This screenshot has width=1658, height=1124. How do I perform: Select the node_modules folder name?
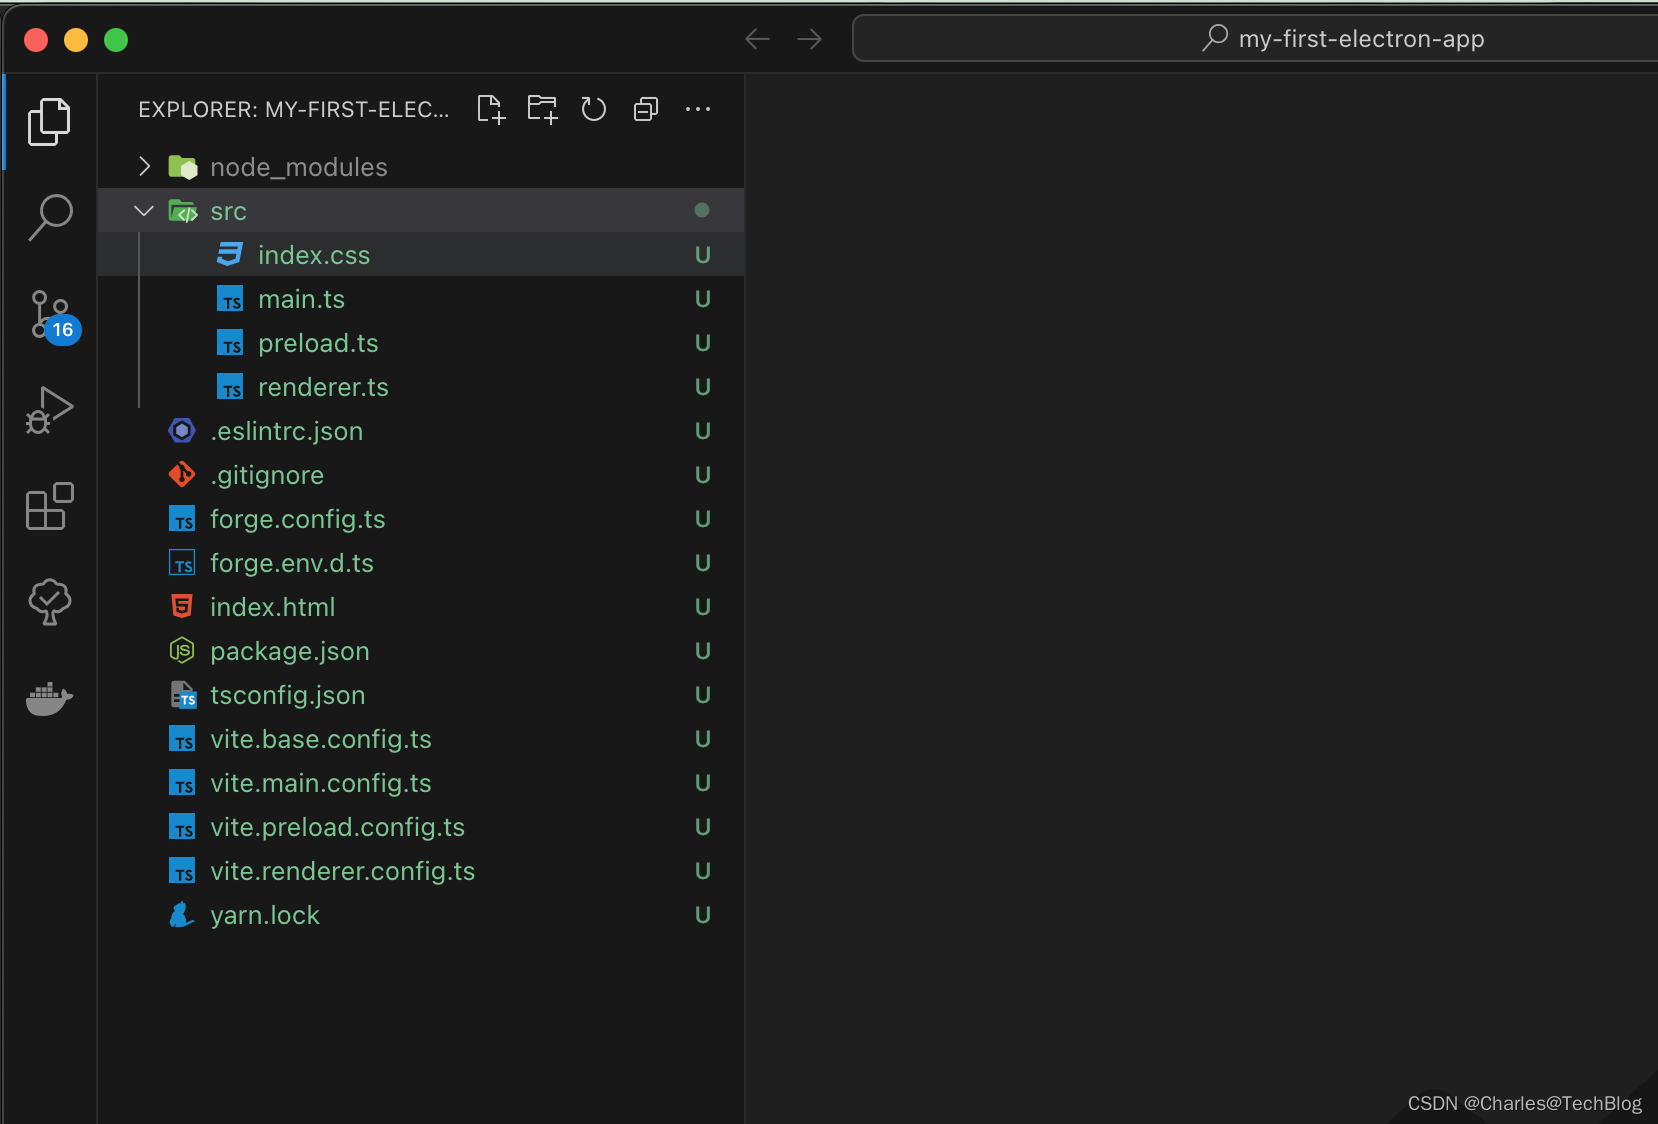pos(299,167)
